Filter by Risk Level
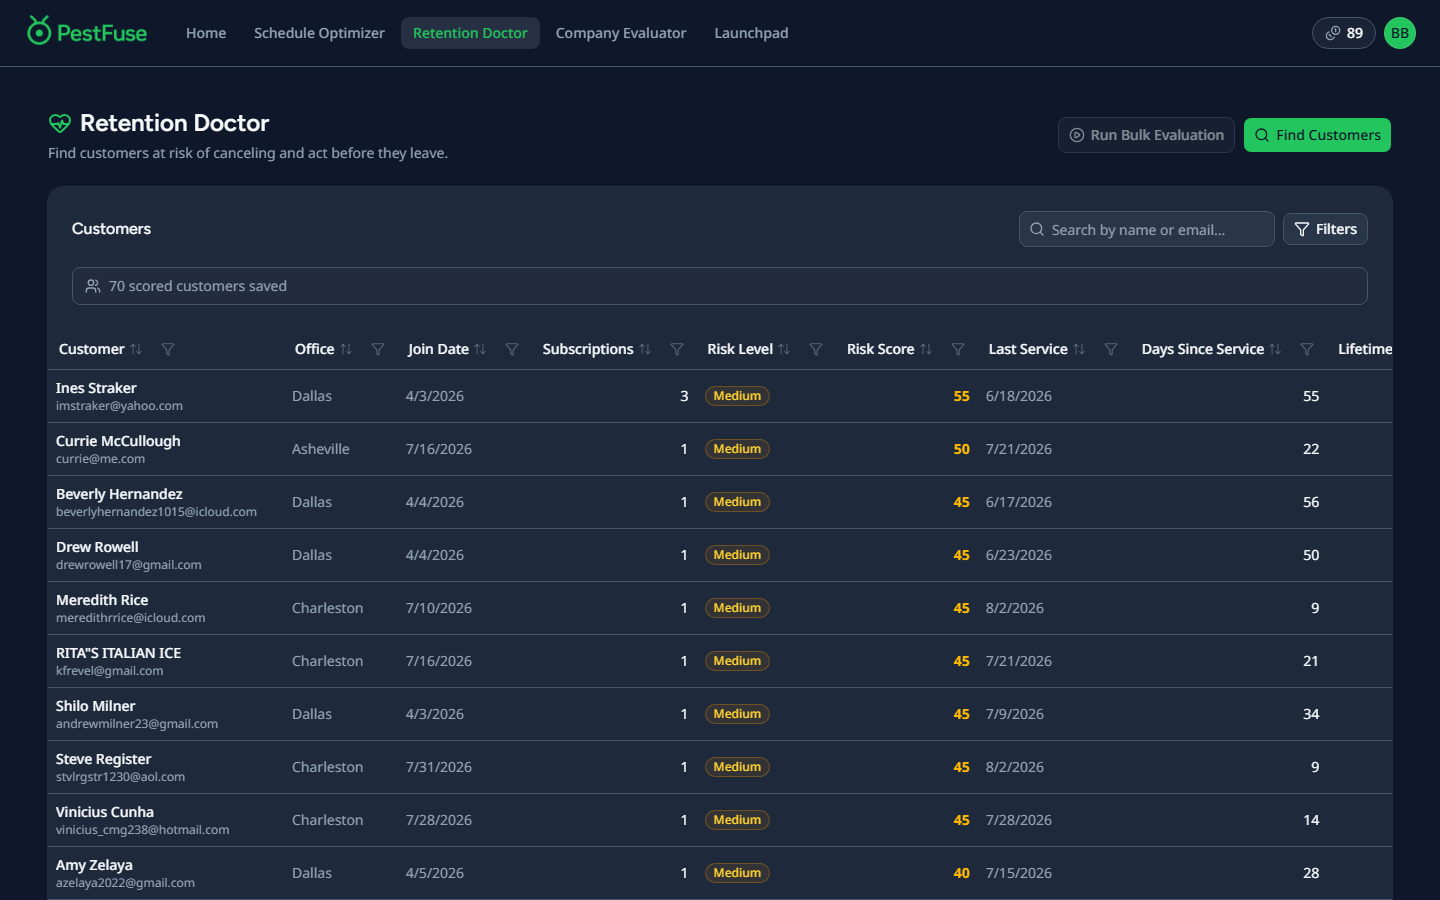The height and width of the screenshot is (900, 1440). tap(816, 349)
